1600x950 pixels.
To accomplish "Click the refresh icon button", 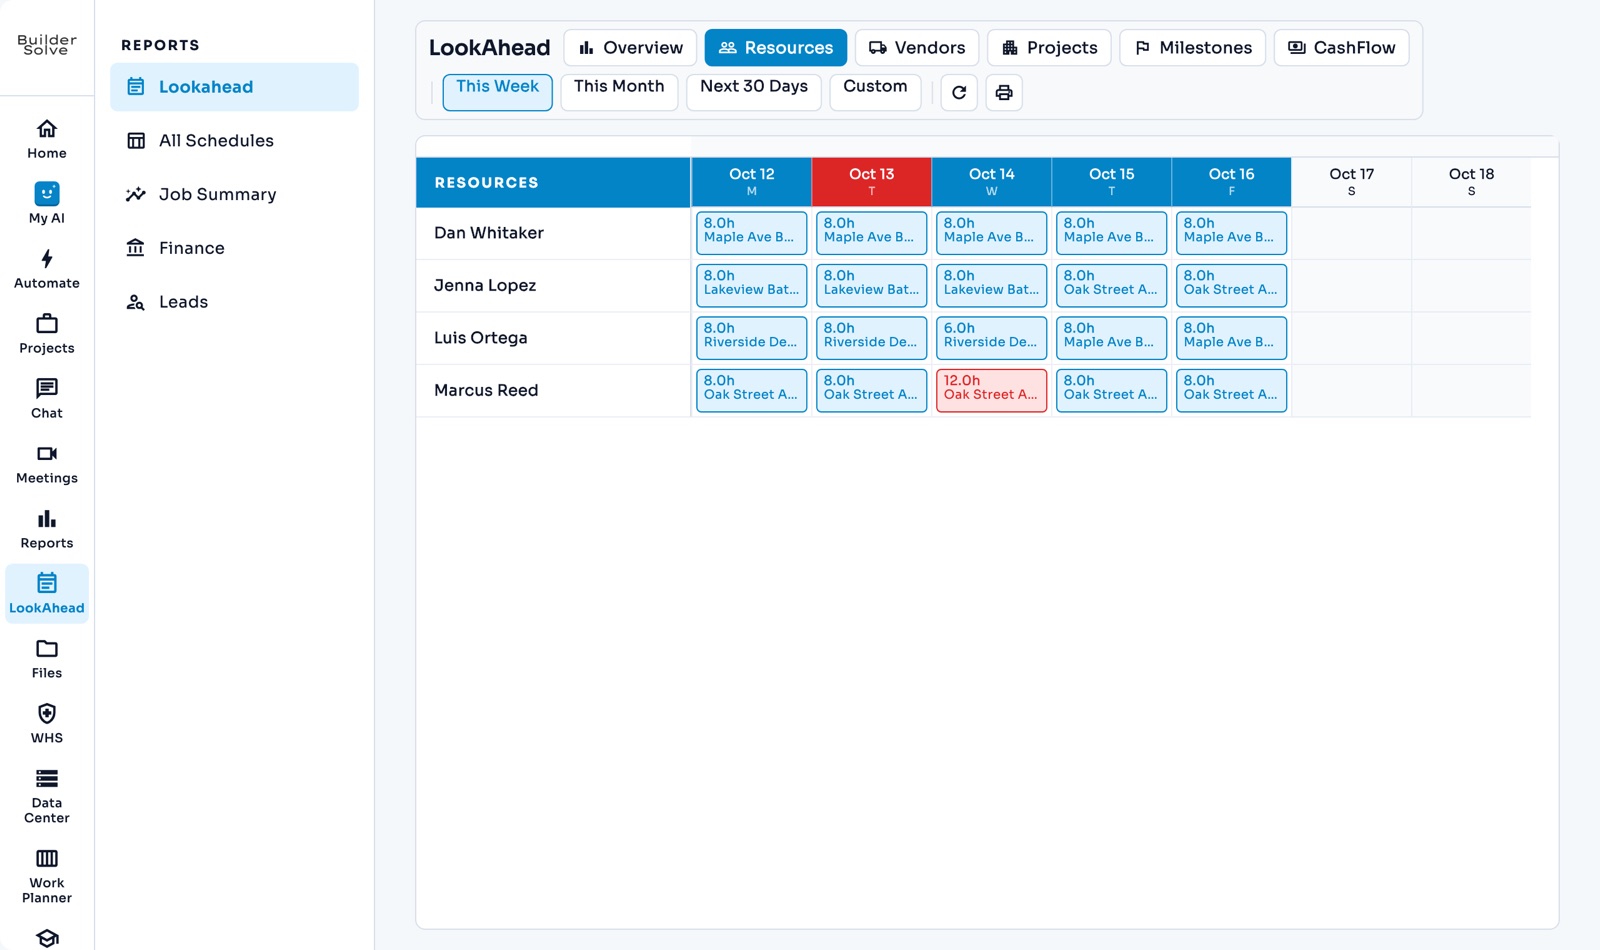I will pos(959,93).
